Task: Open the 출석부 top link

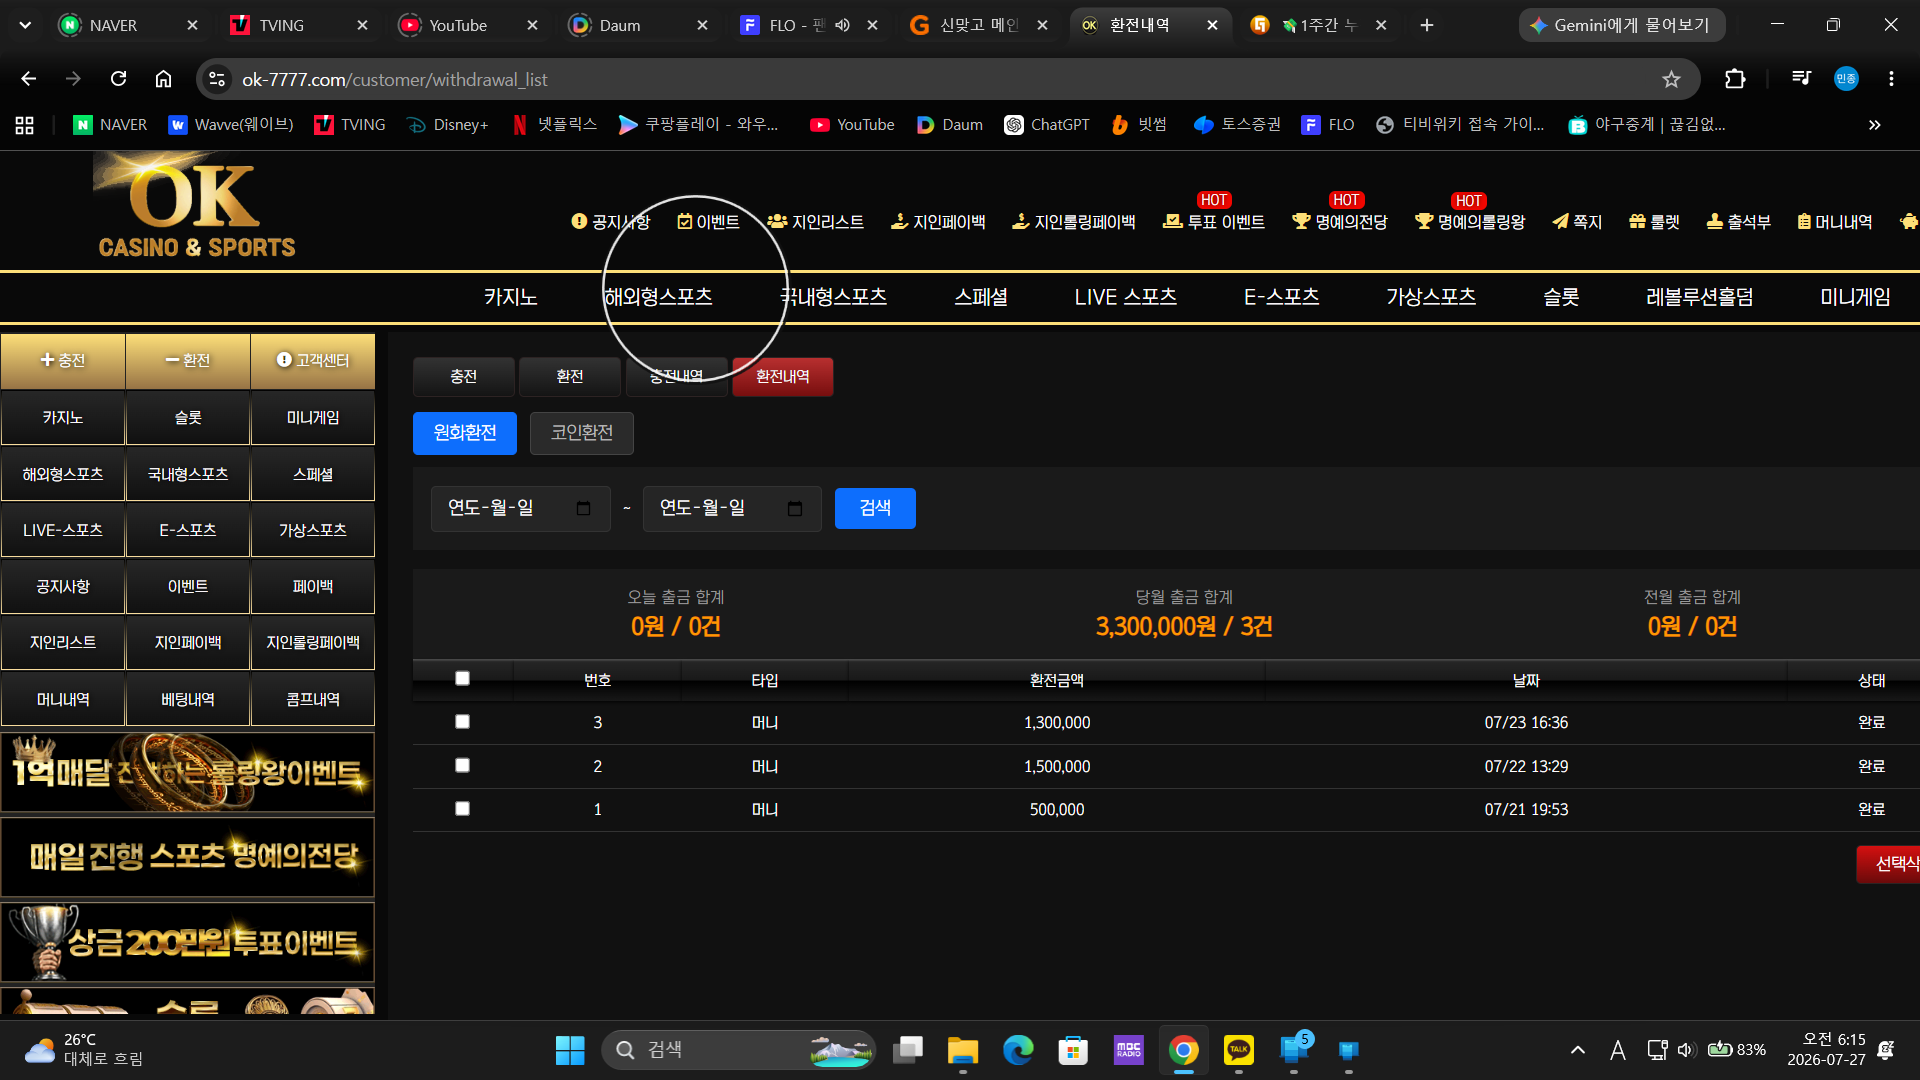Action: click(x=1738, y=222)
